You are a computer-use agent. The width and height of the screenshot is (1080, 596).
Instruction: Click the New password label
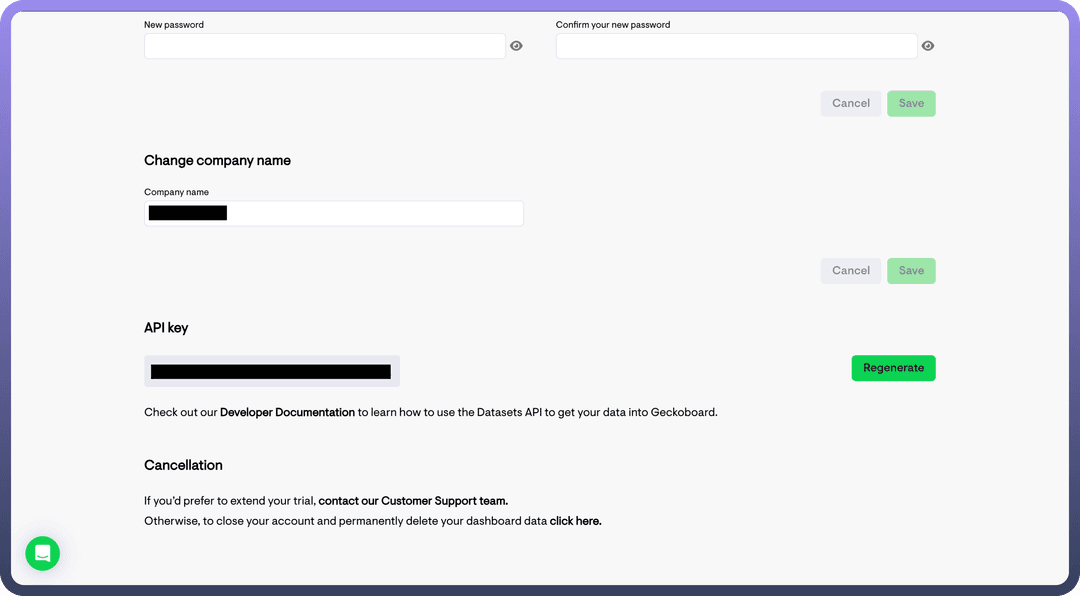point(174,25)
